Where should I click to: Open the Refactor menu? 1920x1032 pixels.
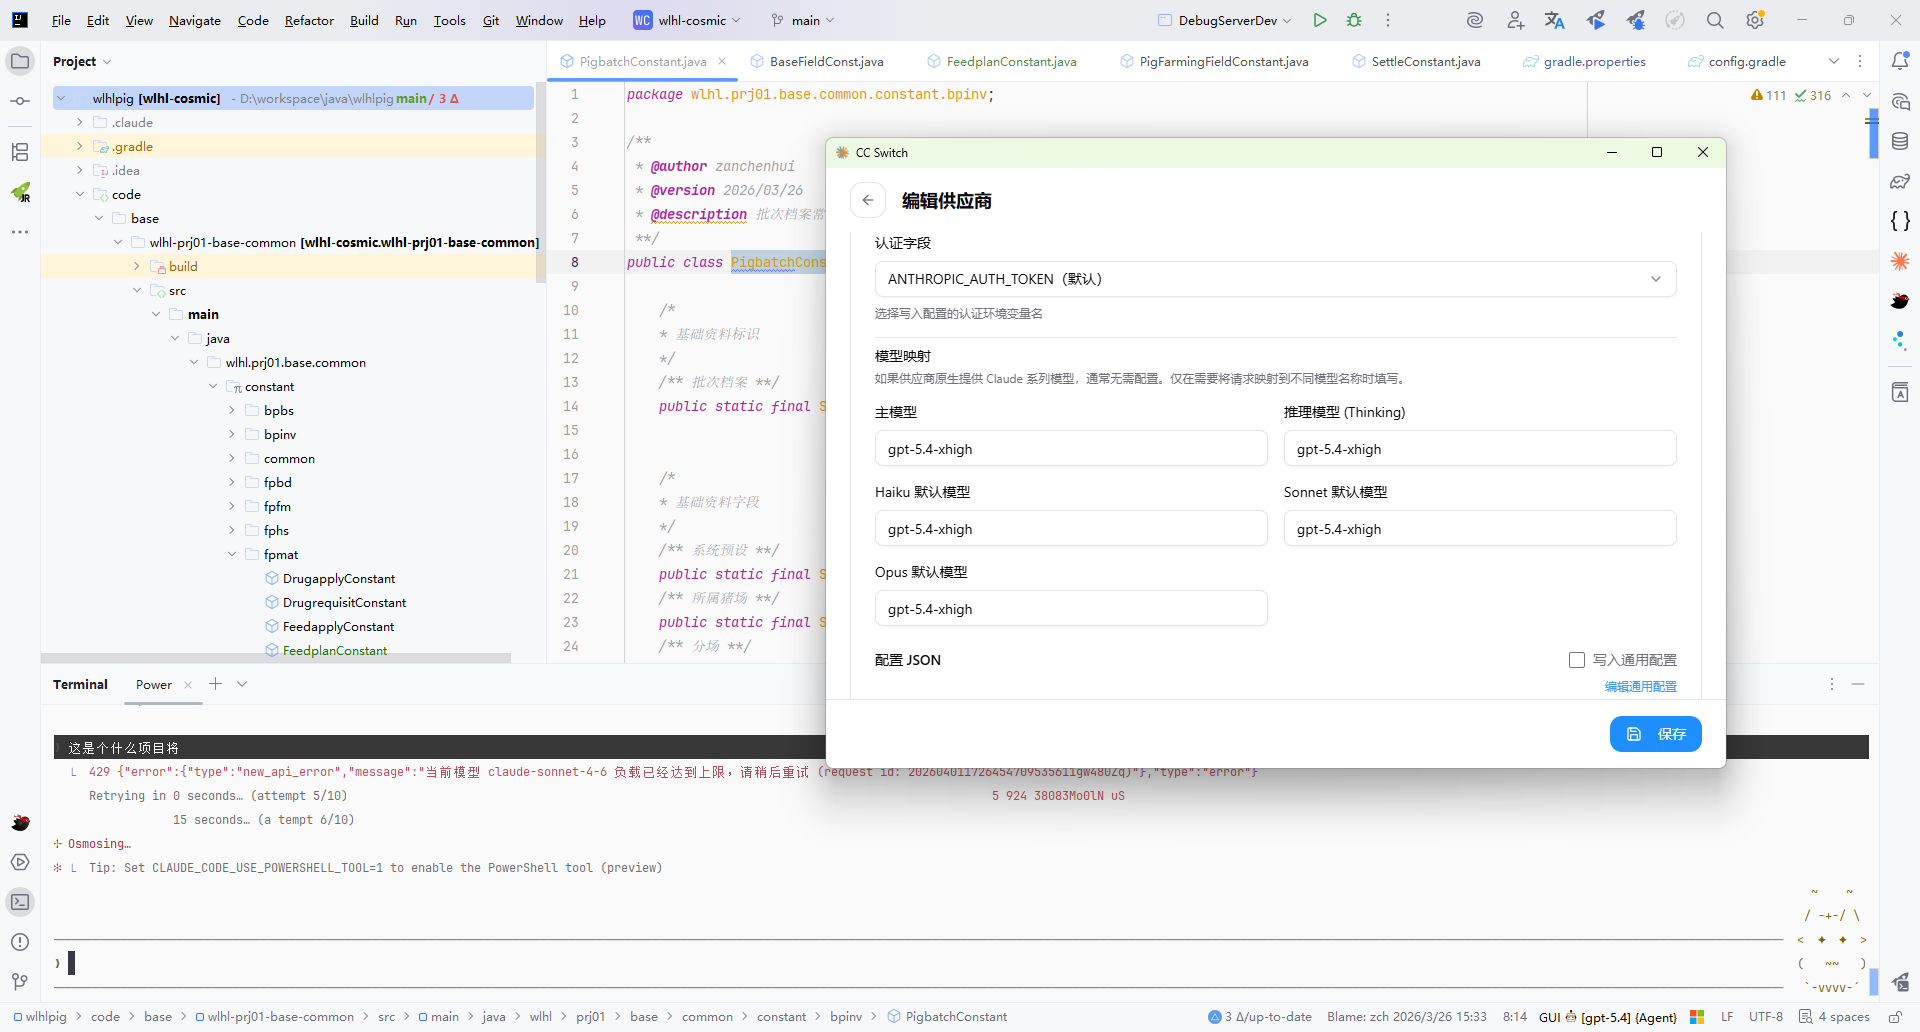[309, 20]
